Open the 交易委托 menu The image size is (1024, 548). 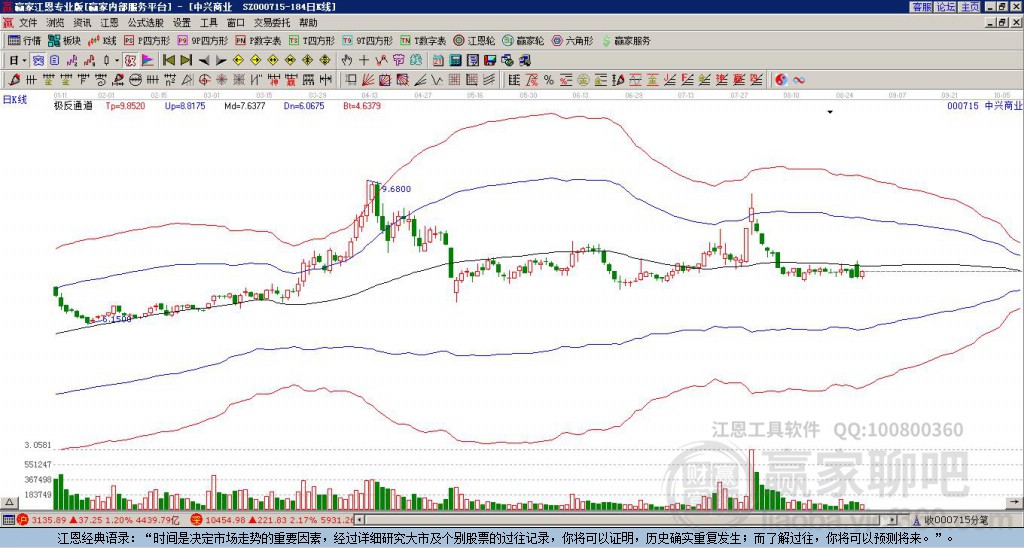pos(272,23)
